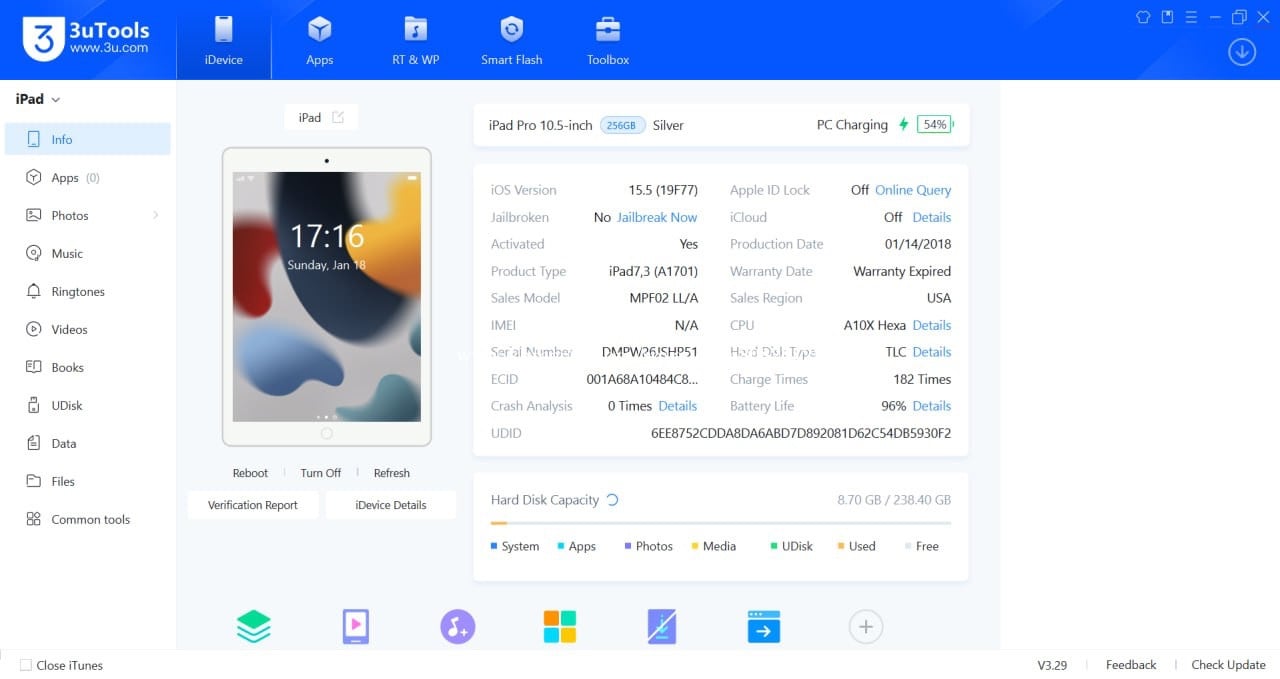Open the Toolbox tab
This screenshot has height=679, width=1280.
click(x=608, y=40)
